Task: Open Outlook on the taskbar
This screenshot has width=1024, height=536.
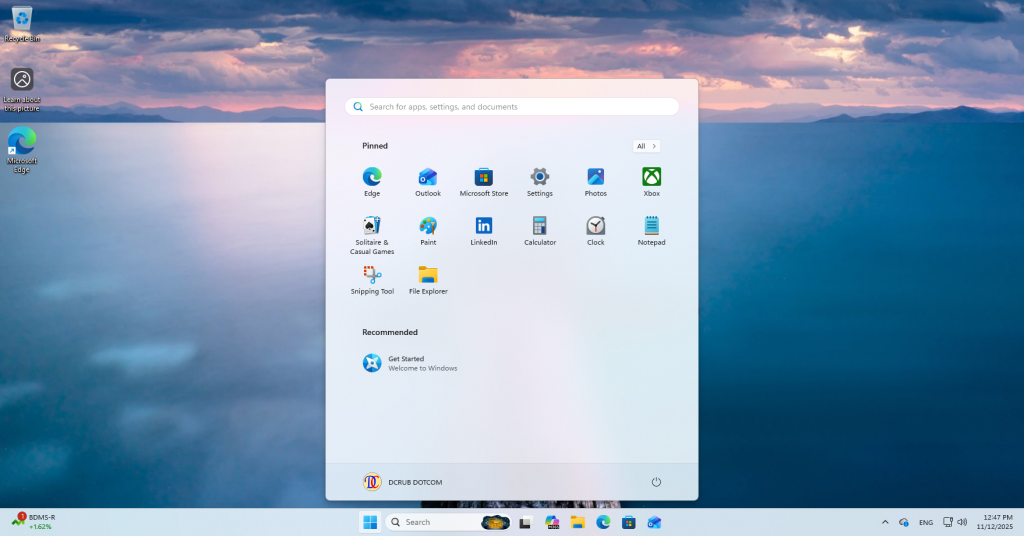Action: tap(654, 522)
